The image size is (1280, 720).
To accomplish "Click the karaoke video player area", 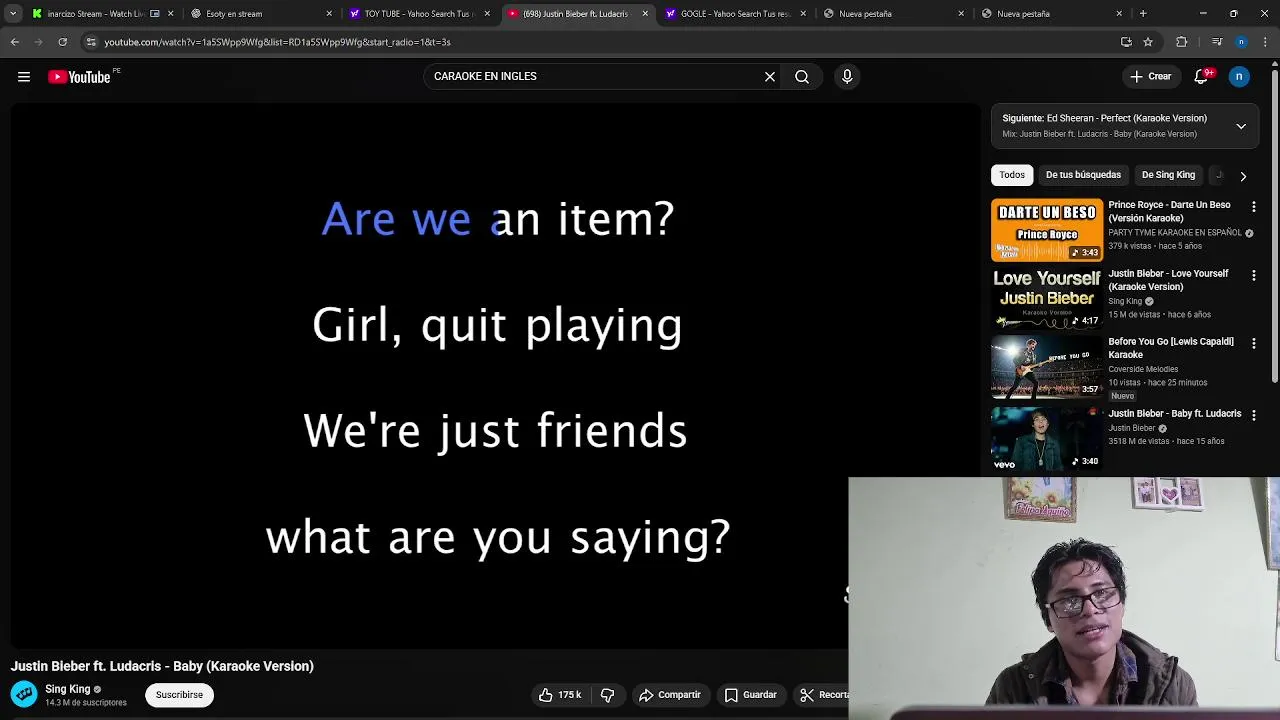I will pyautogui.click(x=497, y=376).
